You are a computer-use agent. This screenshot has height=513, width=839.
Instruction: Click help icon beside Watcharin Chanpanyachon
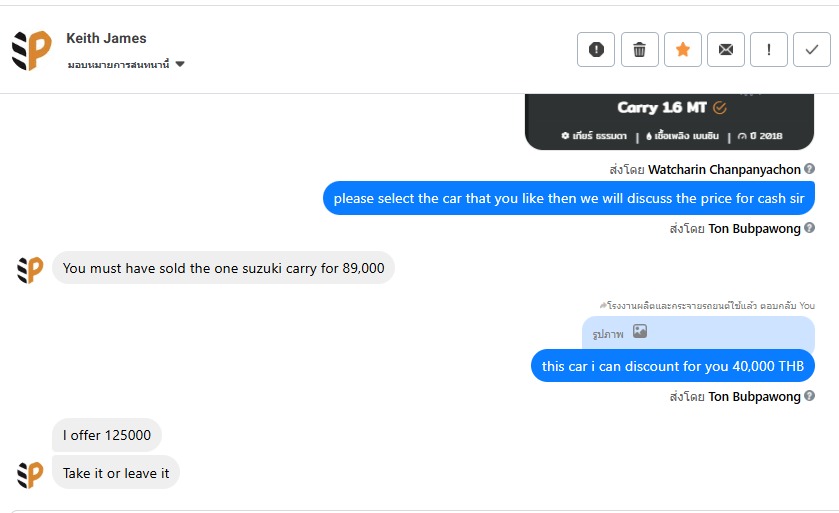coord(809,169)
